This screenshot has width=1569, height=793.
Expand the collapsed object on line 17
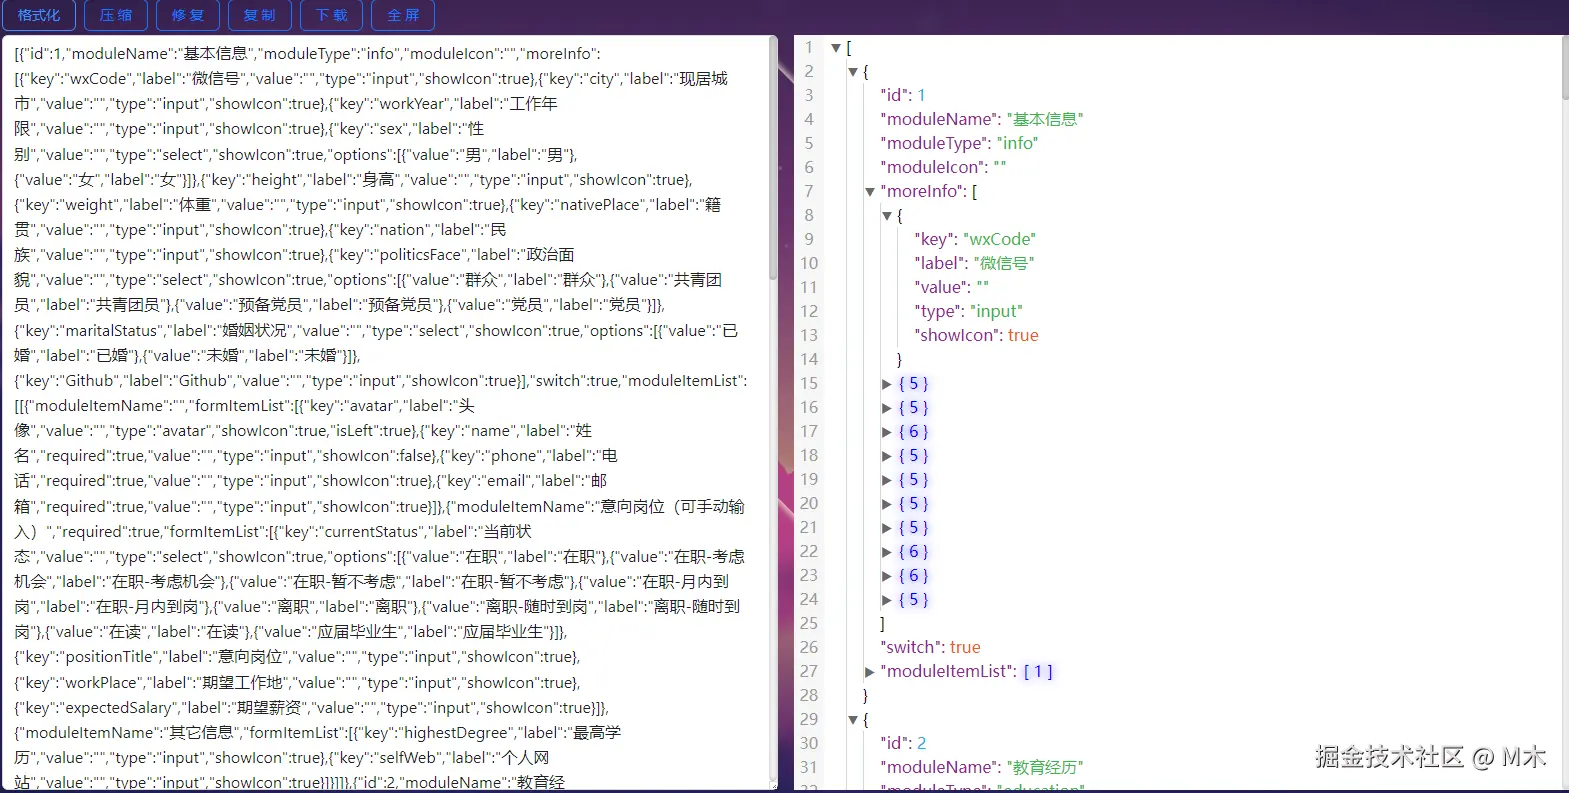(x=887, y=432)
